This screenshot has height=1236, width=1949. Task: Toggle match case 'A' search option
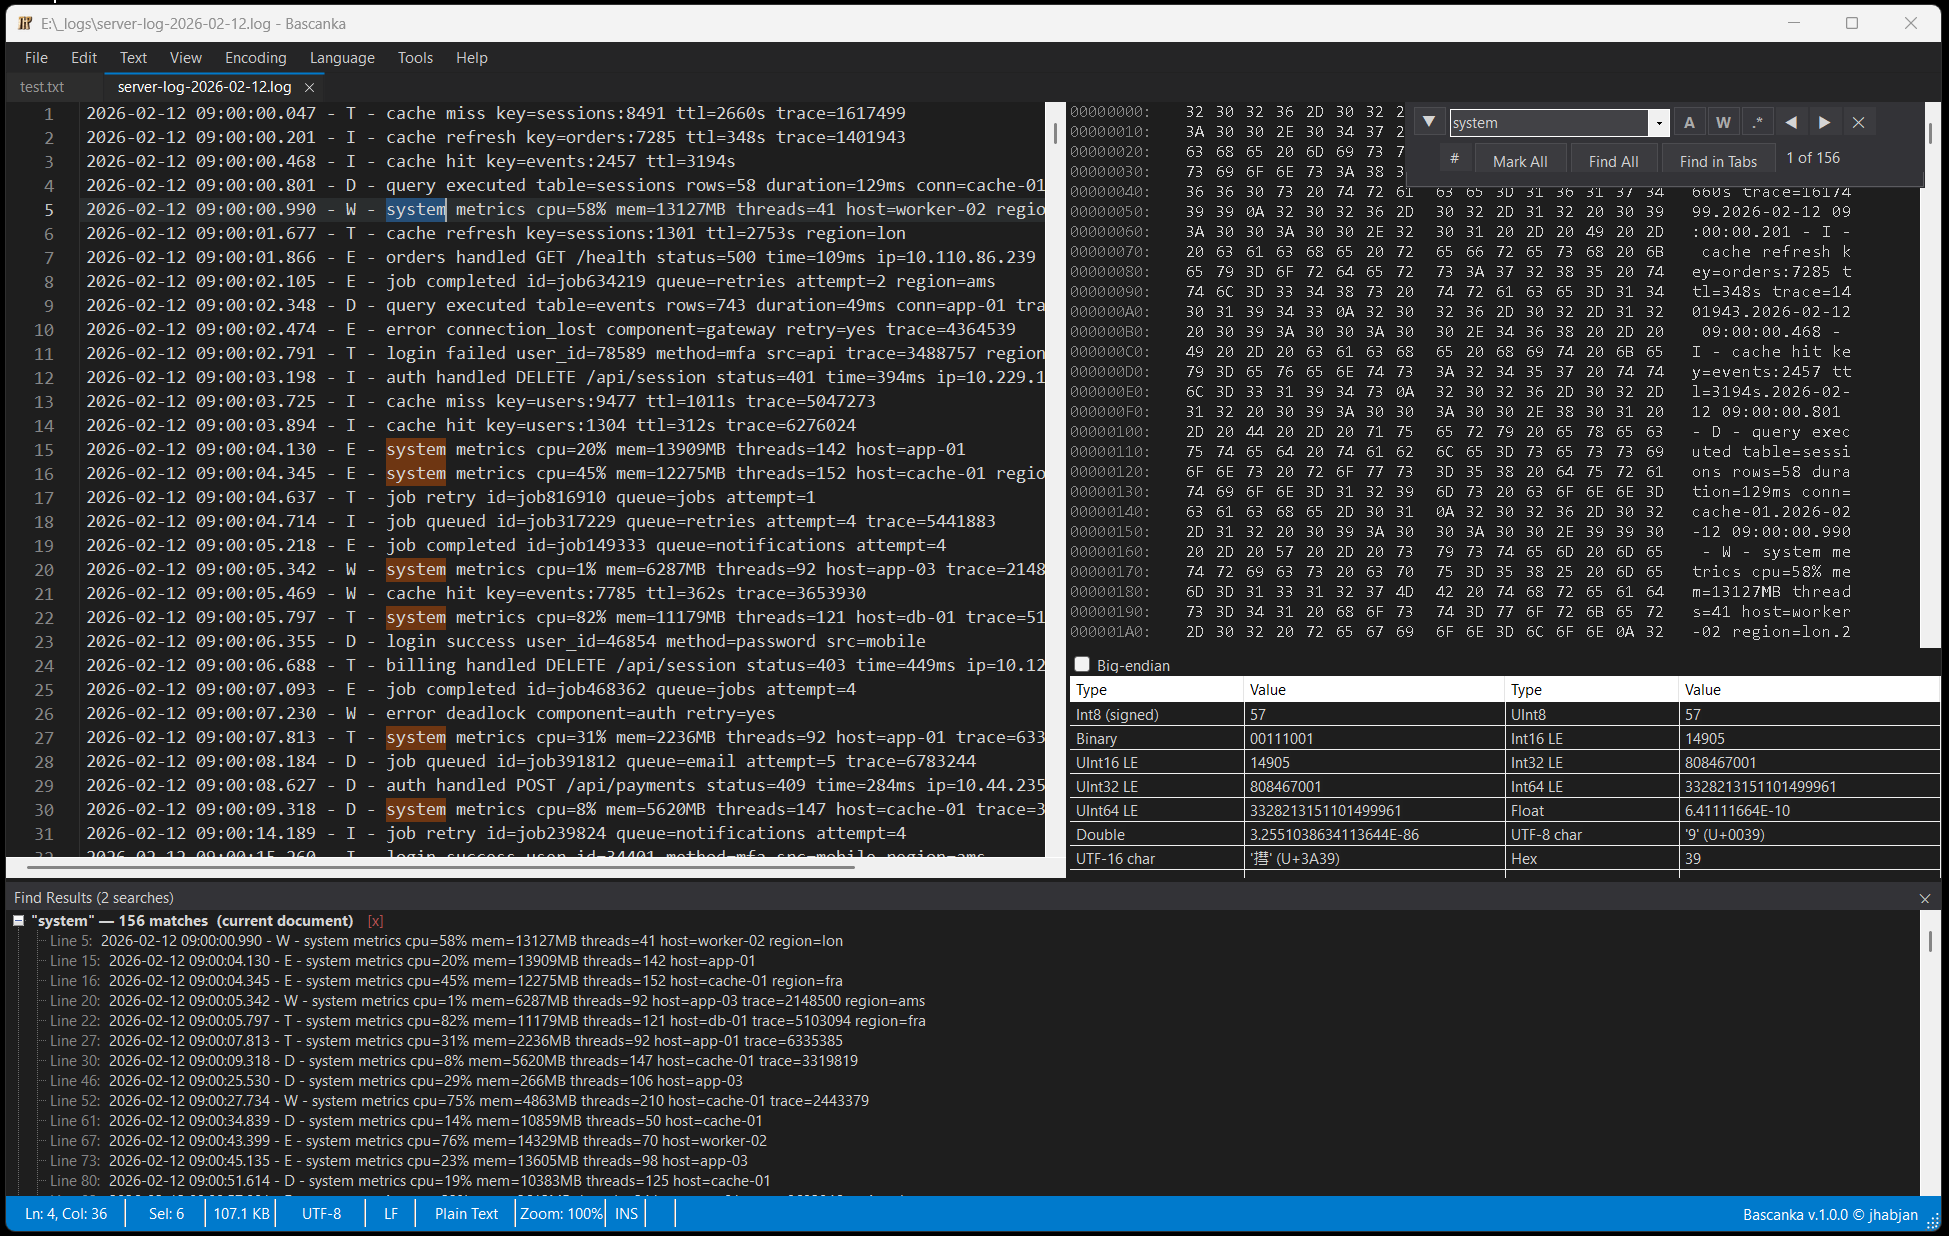[1689, 122]
